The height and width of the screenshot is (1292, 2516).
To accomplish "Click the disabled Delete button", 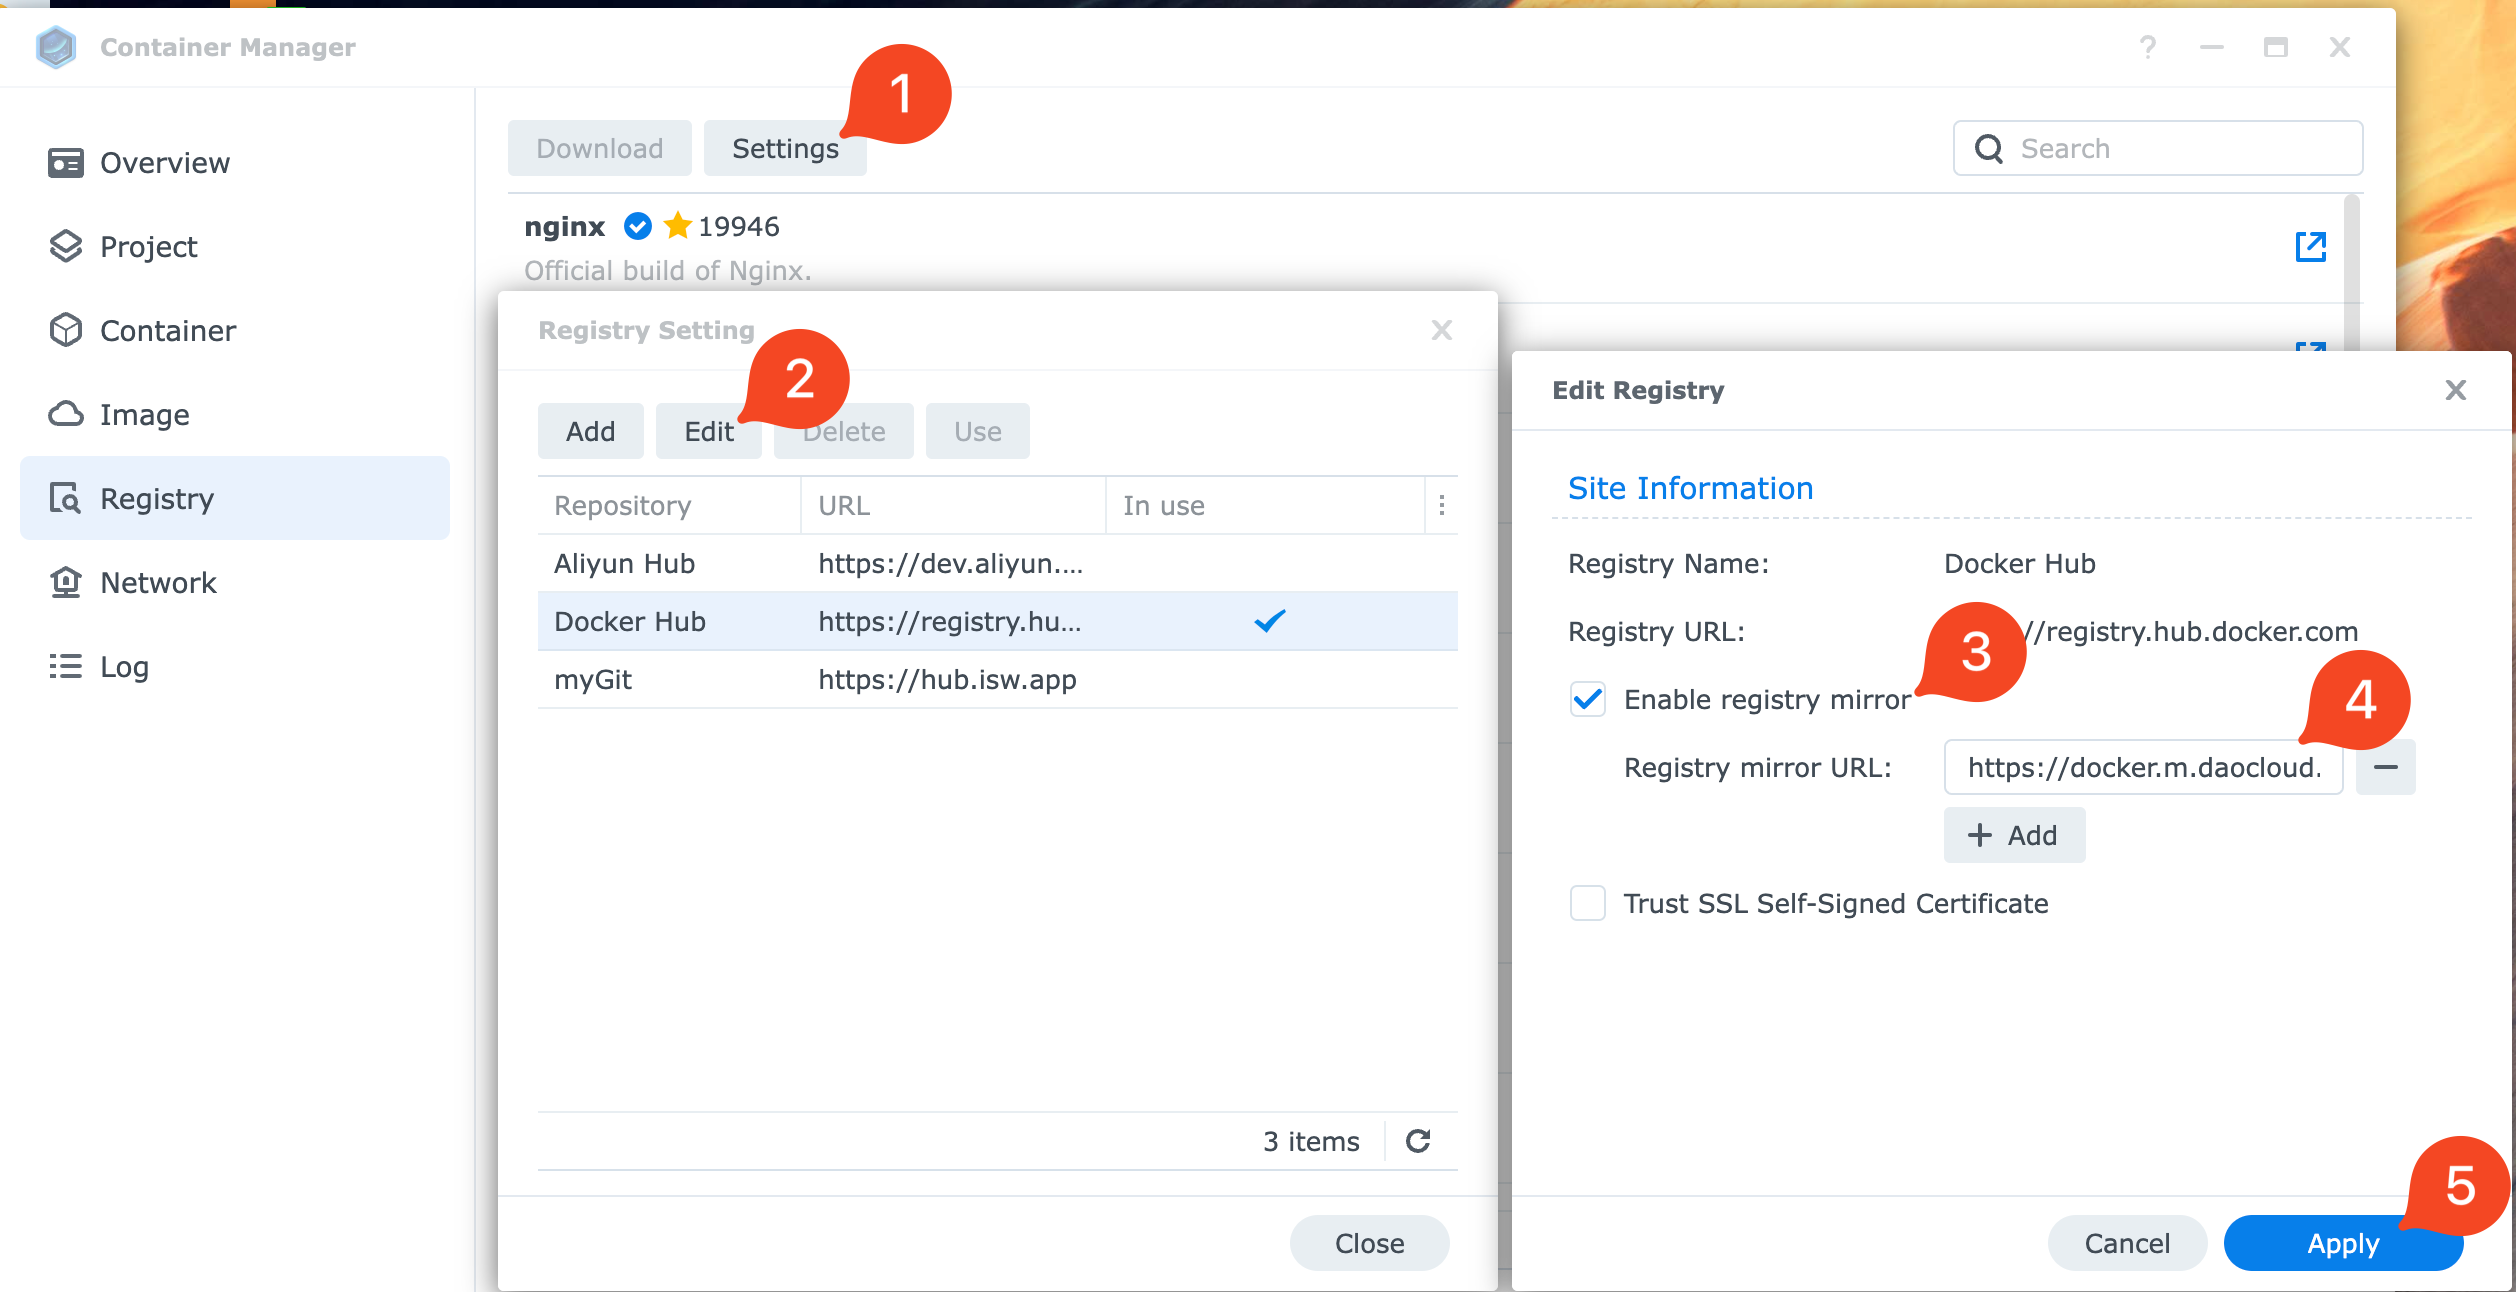I will [844, 431].
